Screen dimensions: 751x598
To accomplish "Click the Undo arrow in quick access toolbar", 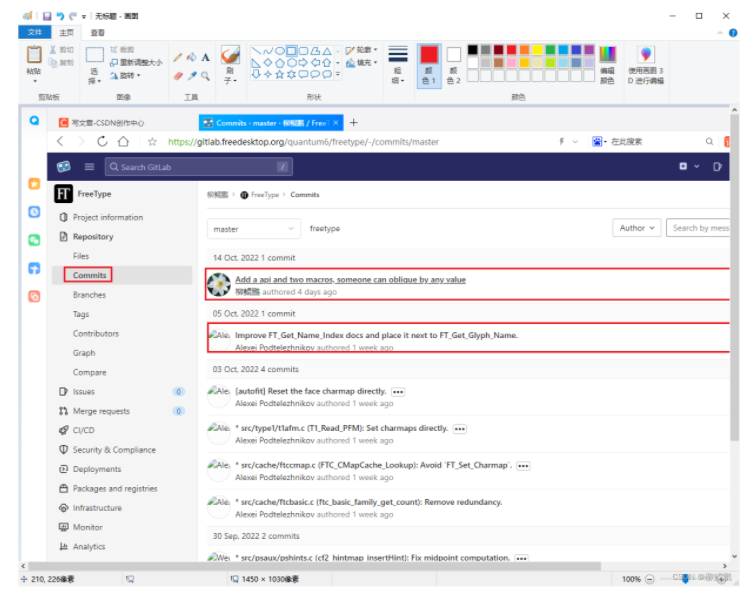I will tap(60, 16).
